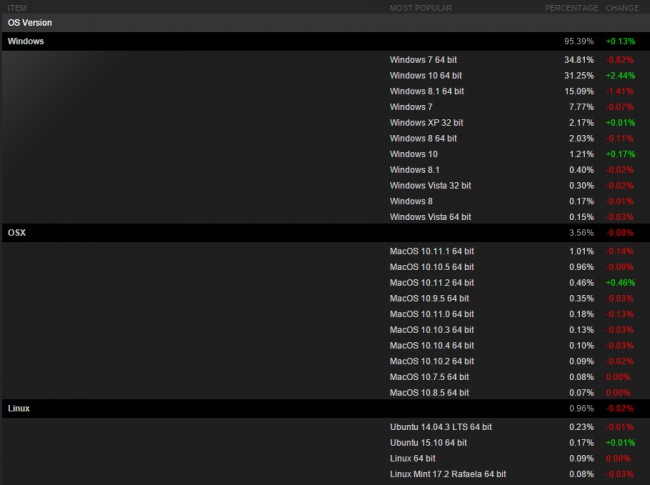Viewport: 650px width, 485px height.
Task: Collapse the OS Version section header
Action: (x=326, y=23)
